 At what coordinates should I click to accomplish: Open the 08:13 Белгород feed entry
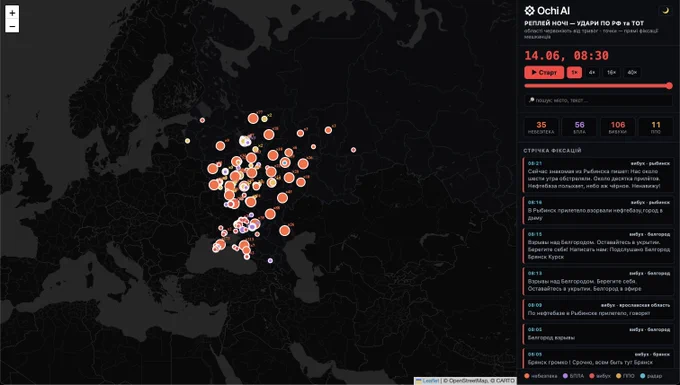pos(598,281)
